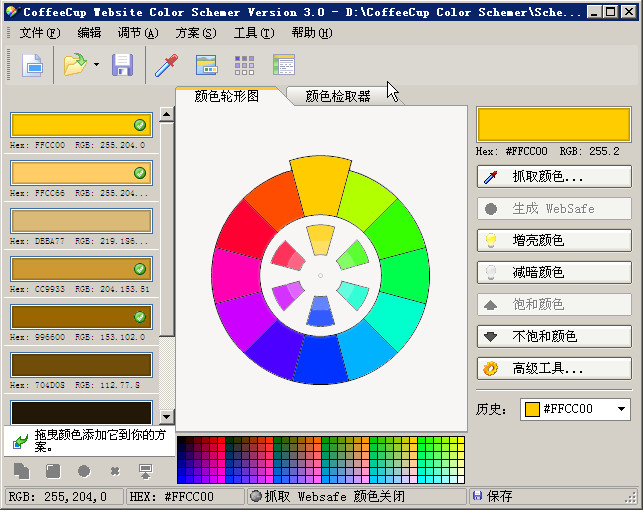
Task: Click the floppy disk save icon
Action: point(122,66)
